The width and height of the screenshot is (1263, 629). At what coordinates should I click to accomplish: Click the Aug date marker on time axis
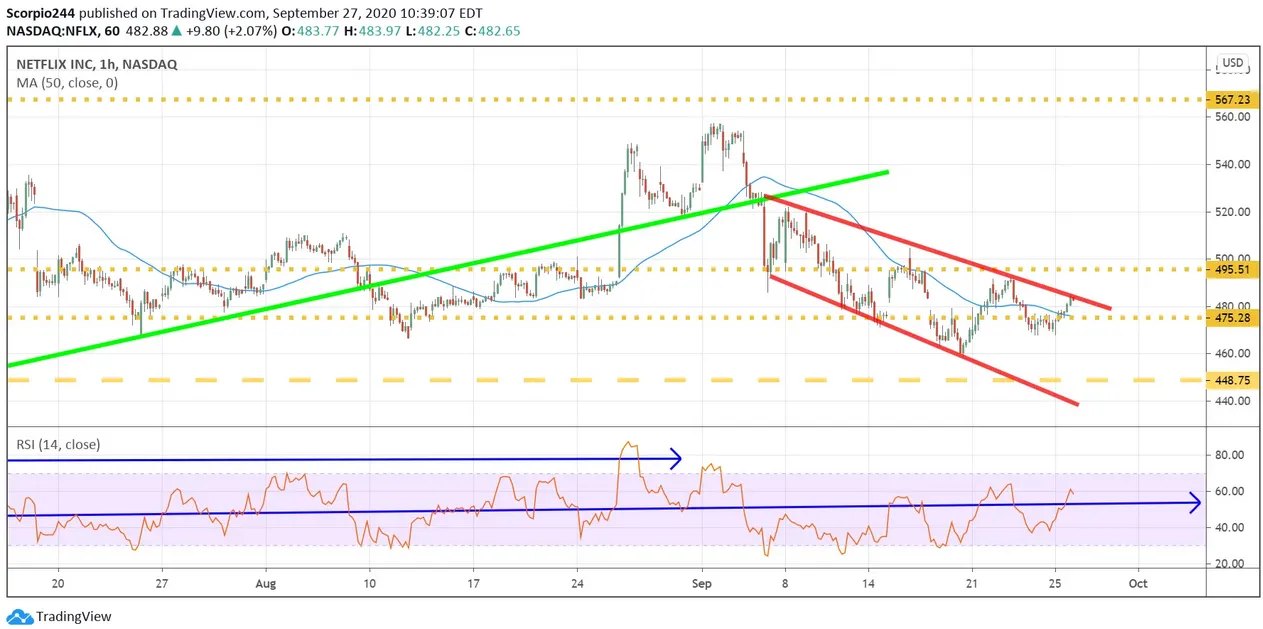pos(266,582)
